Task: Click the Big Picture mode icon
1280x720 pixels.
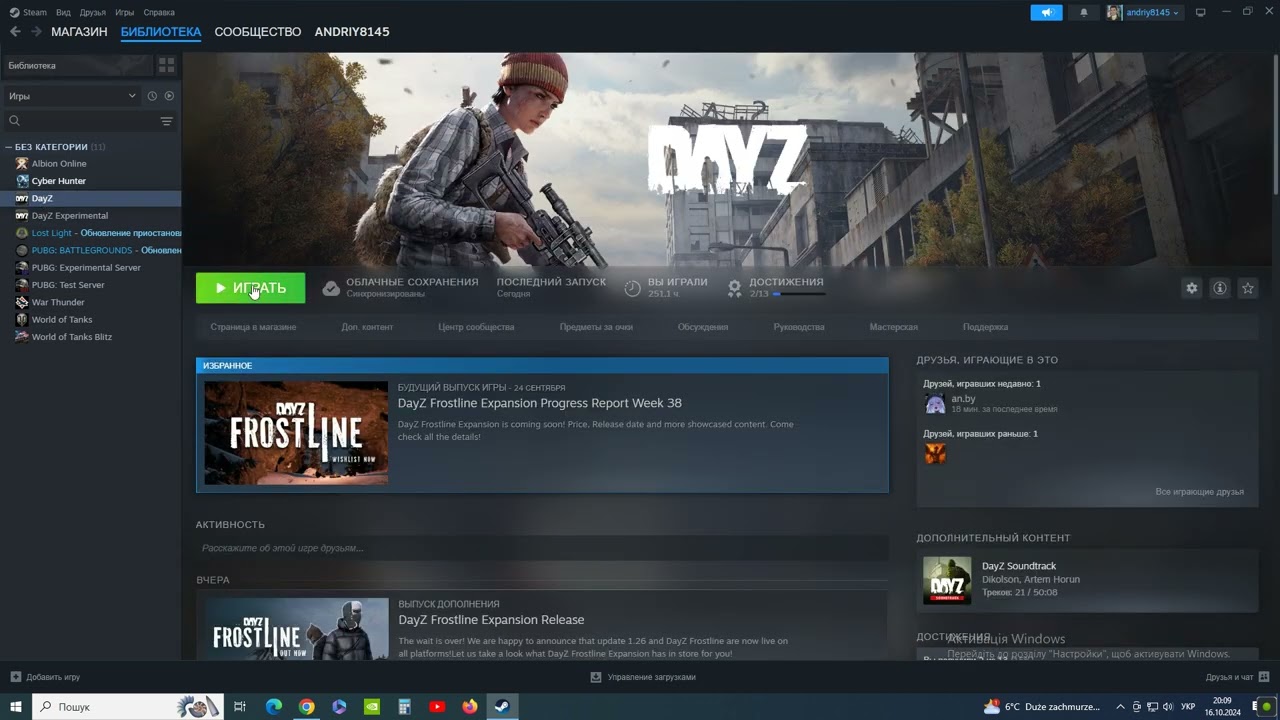Action: (1201, 12)
